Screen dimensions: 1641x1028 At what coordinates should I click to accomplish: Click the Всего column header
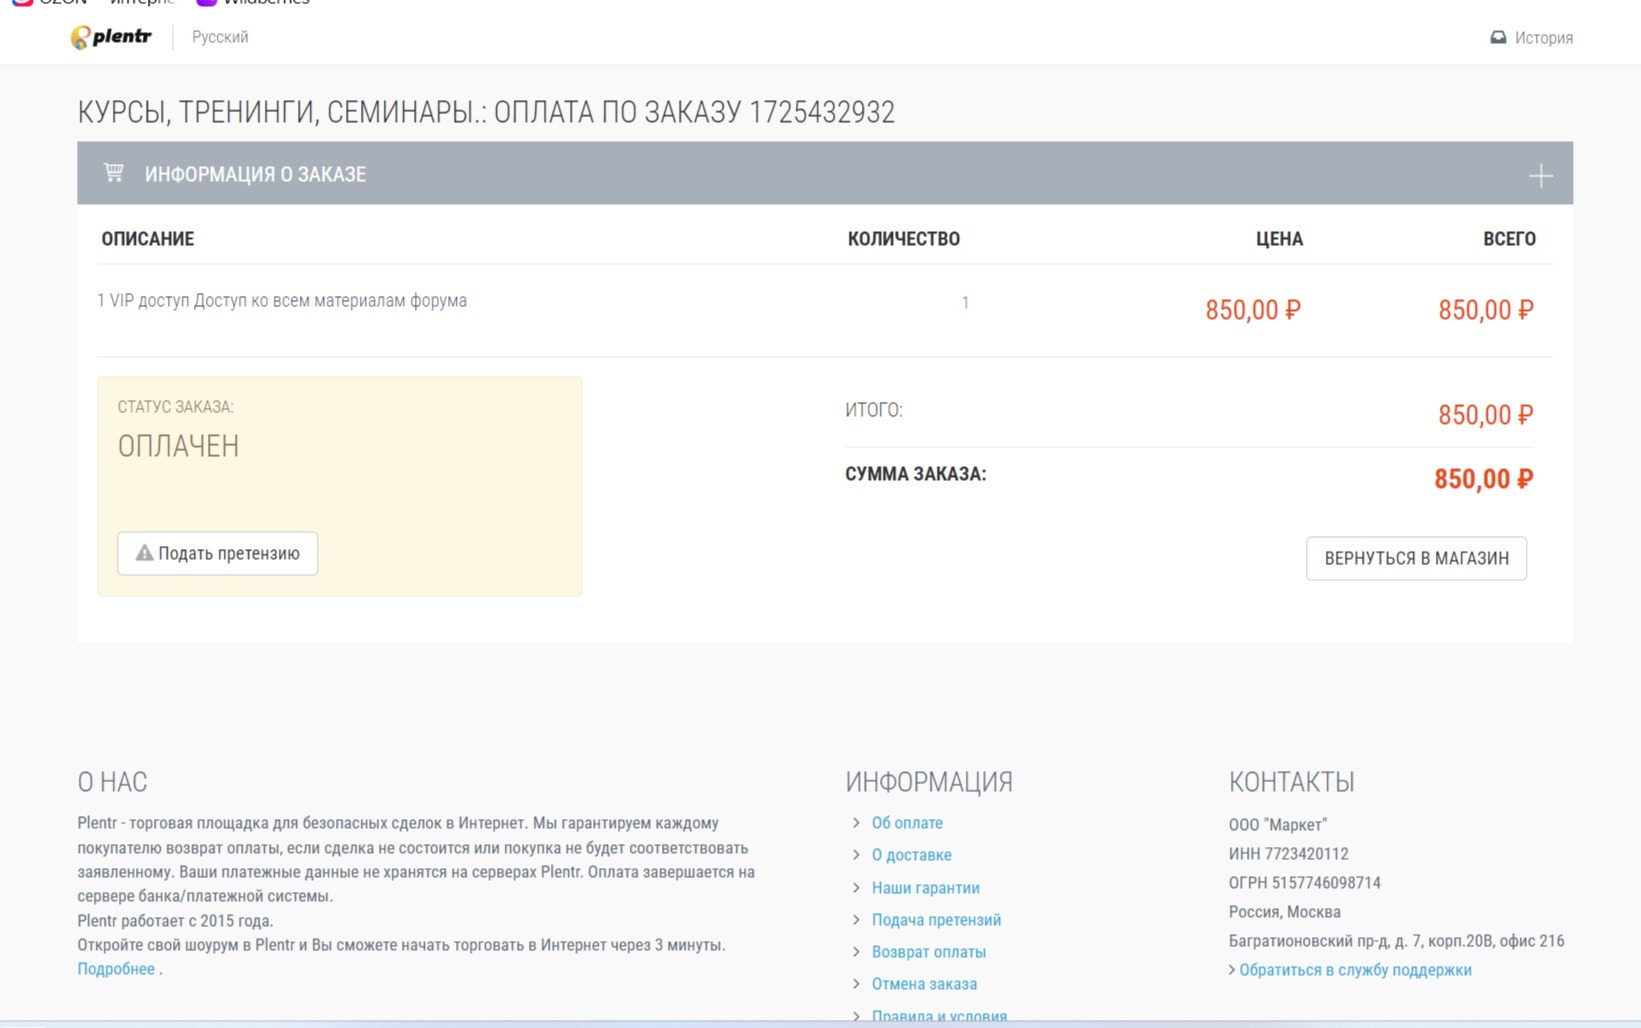[1509, 239]
